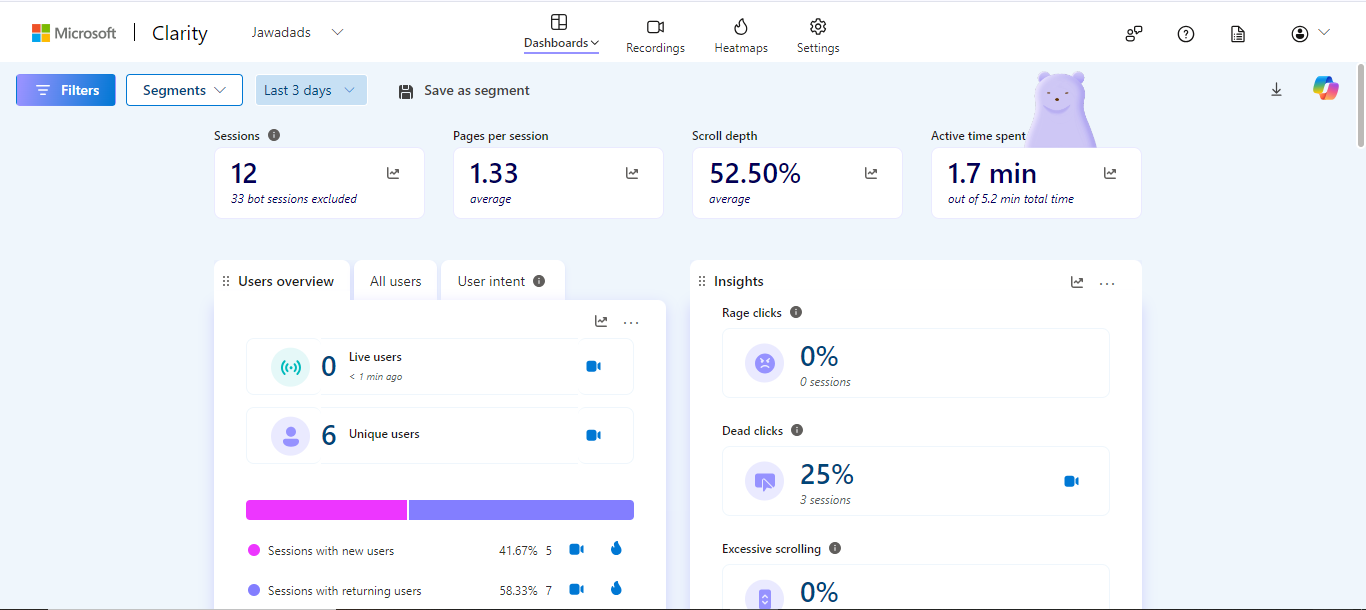The image size is (1366, 610).
Task: Click the Filters button
Action: (66, 90)
